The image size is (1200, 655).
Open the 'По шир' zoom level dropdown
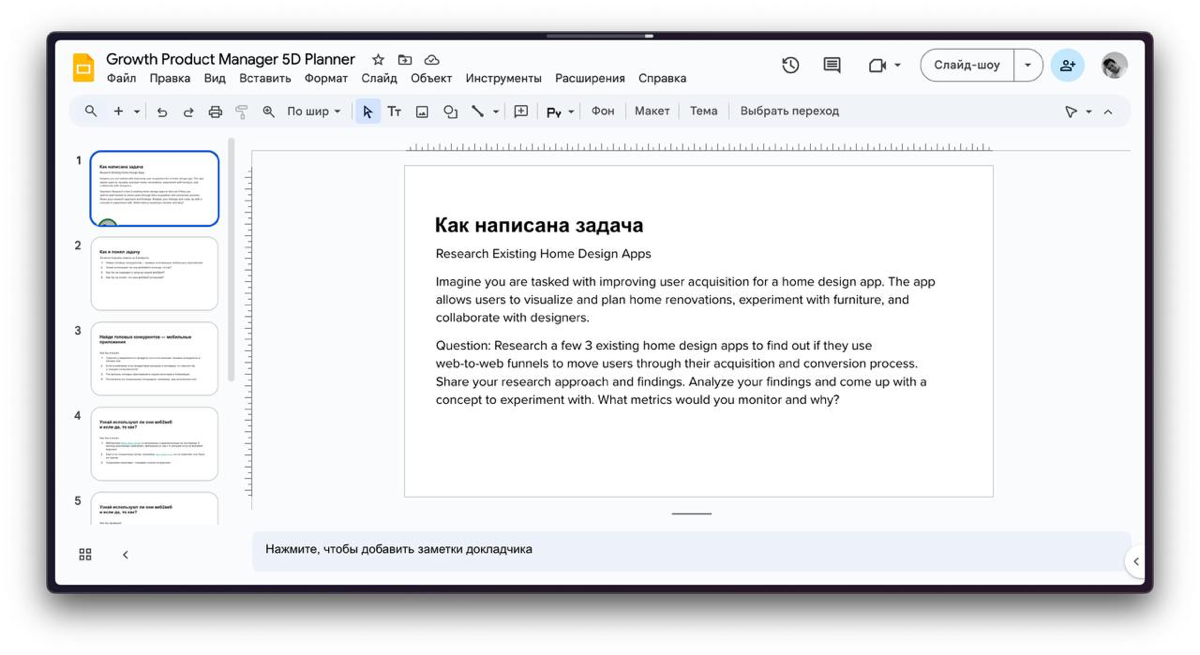point(314,111)
